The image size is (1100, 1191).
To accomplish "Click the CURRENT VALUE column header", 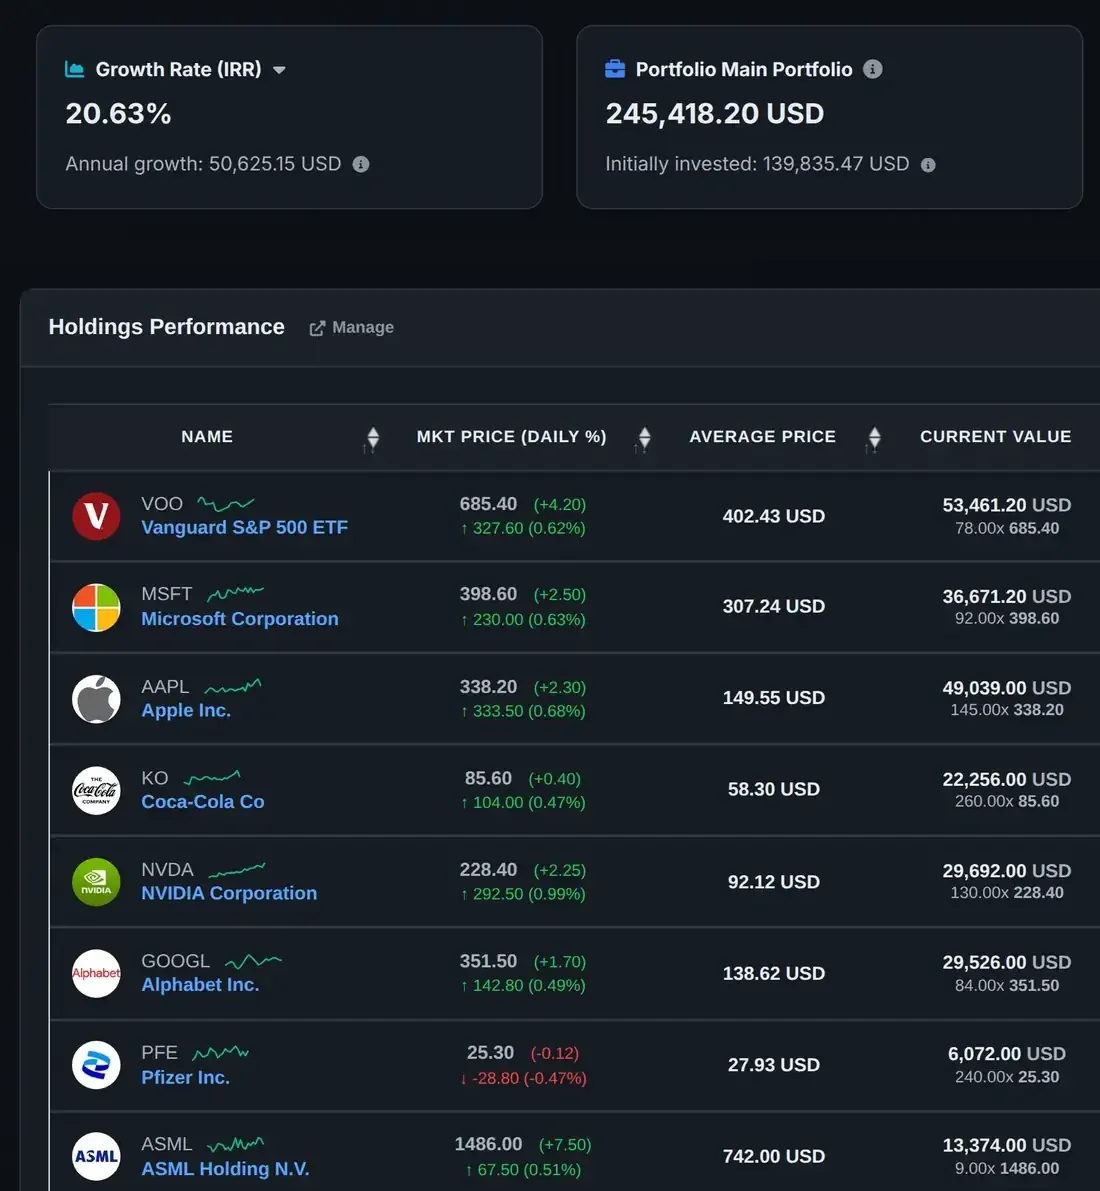I will coord(995,437).
